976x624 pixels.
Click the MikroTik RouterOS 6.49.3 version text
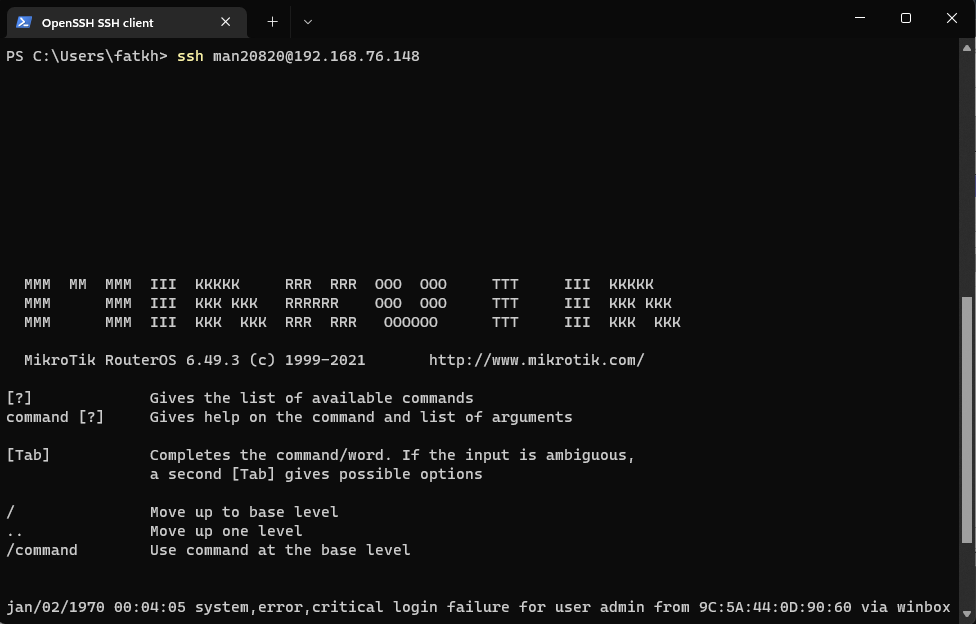point(195,360)
